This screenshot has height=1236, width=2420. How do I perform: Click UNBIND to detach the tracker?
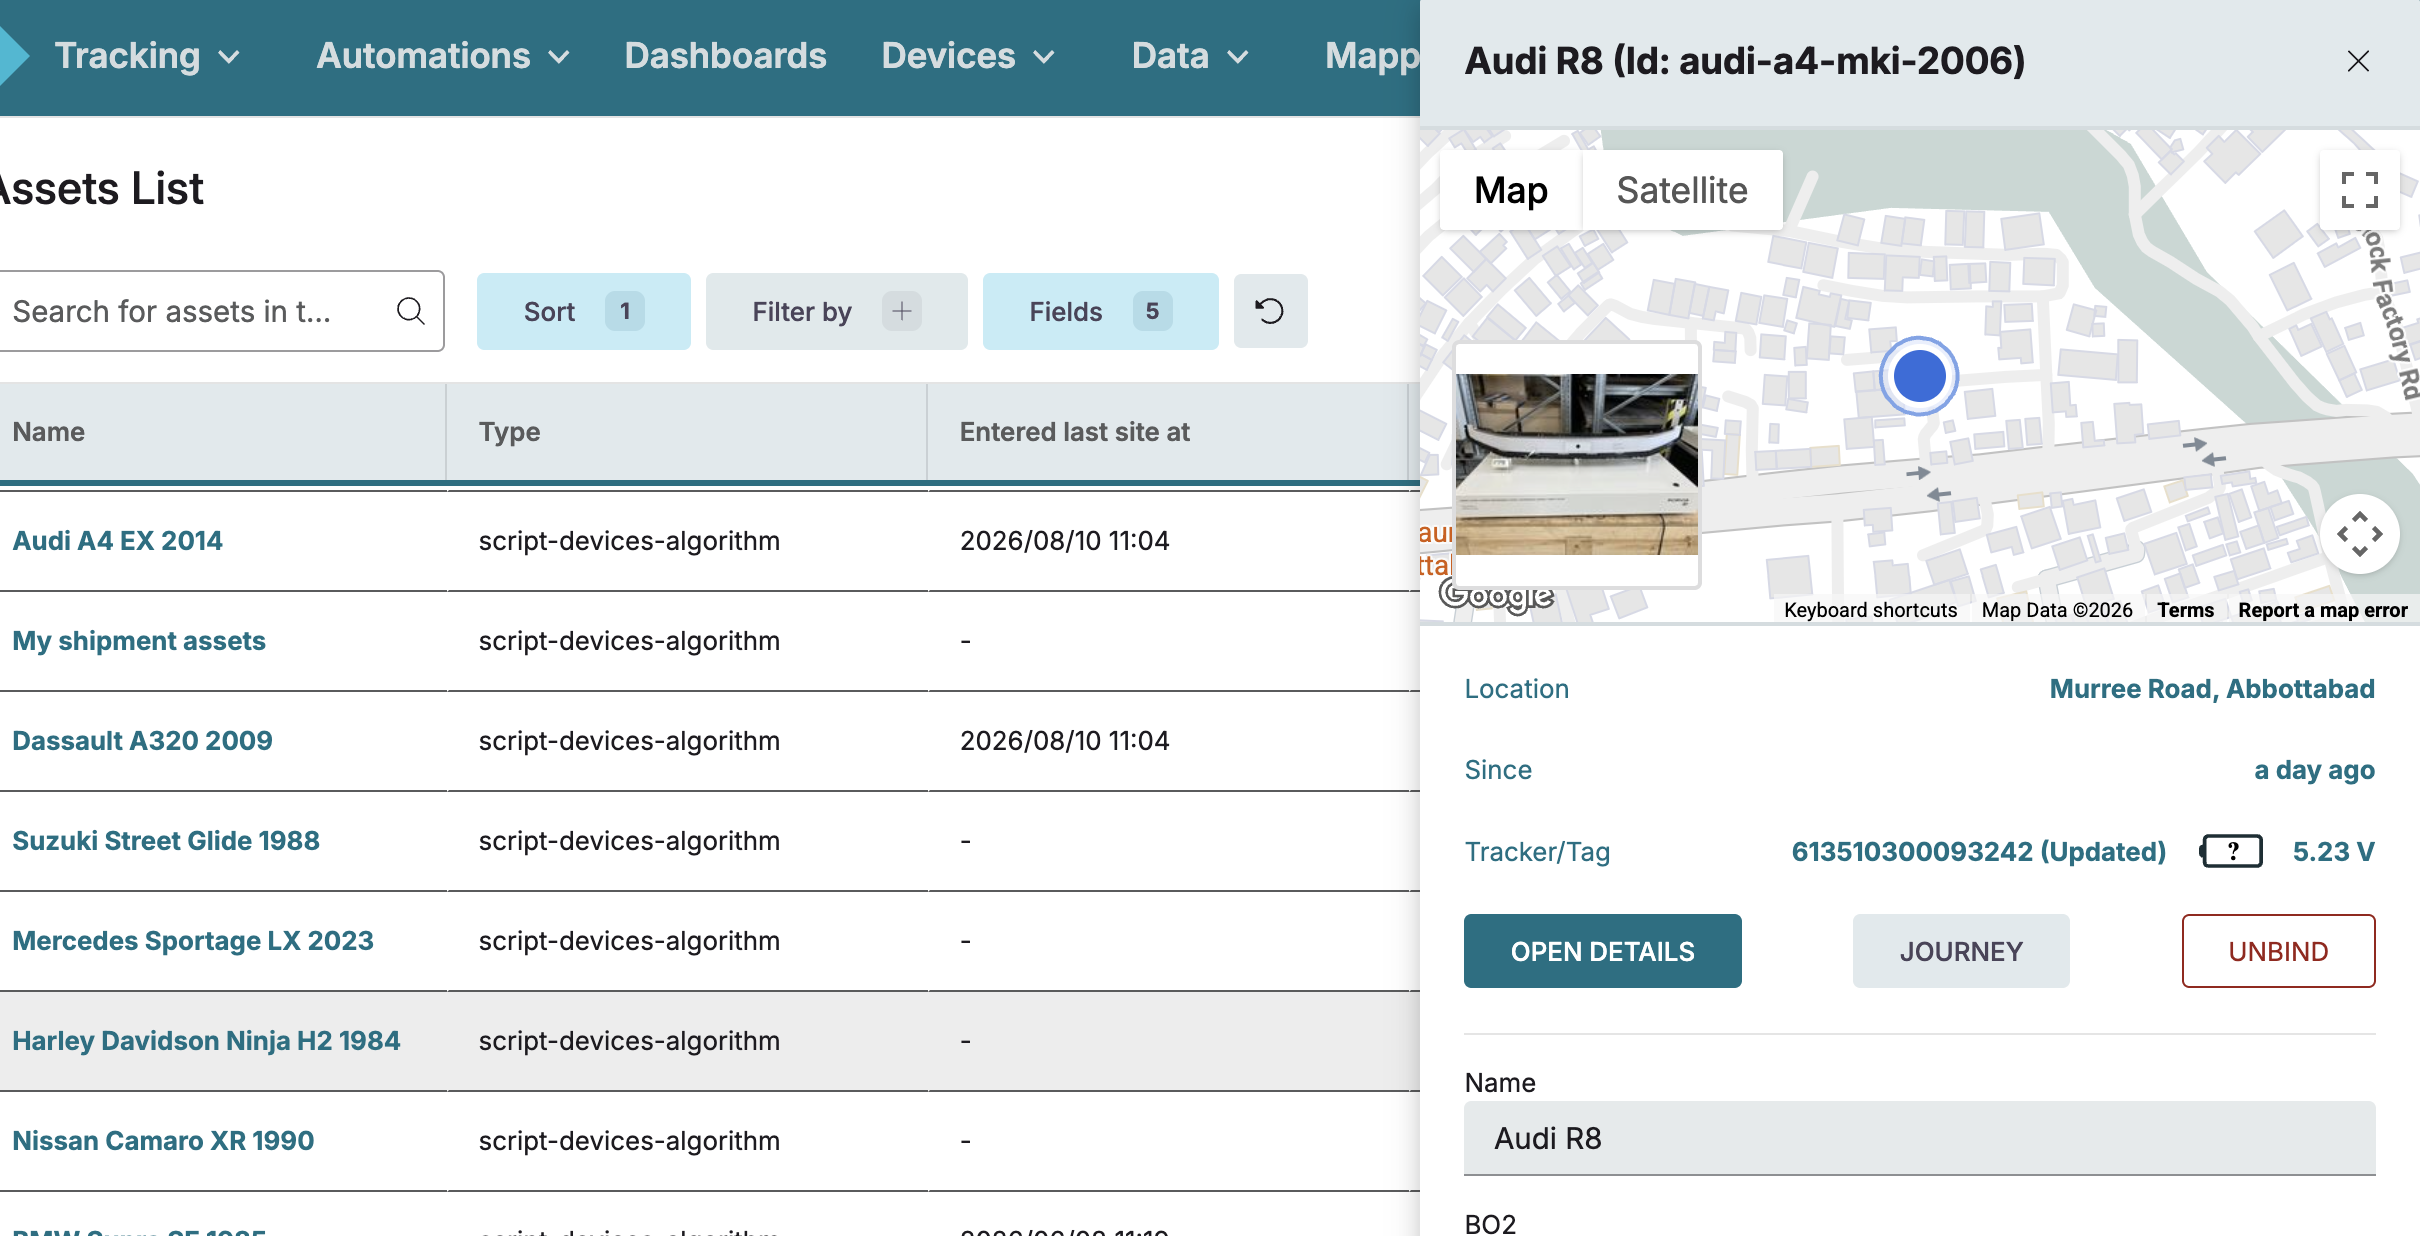pos(2278,951)
